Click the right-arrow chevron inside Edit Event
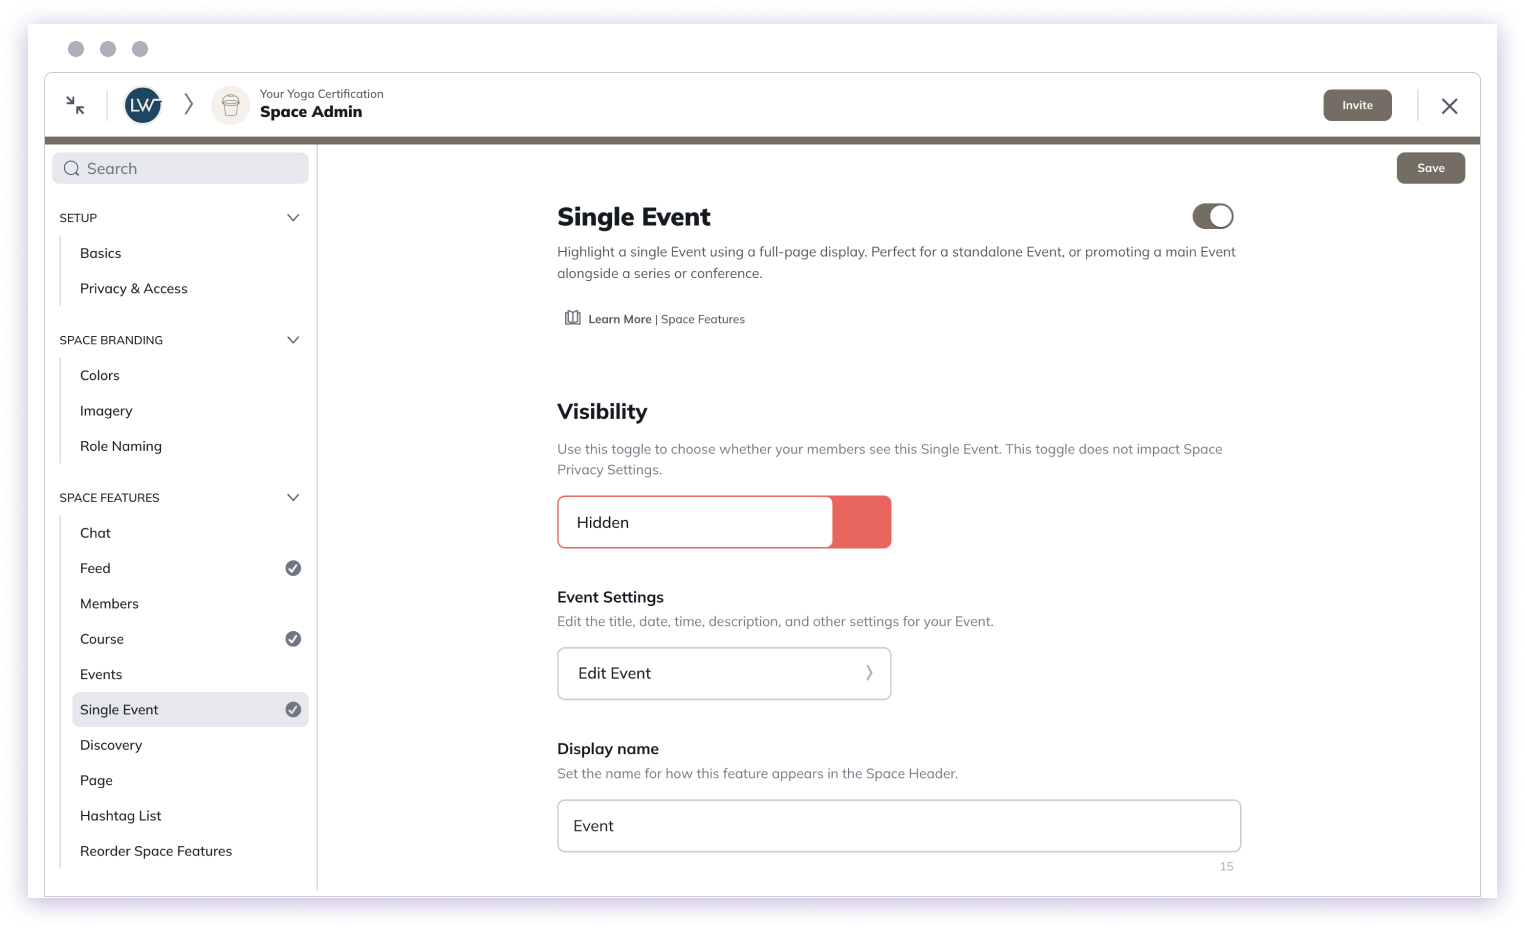 pyautogui.click(x=869, y=673)
